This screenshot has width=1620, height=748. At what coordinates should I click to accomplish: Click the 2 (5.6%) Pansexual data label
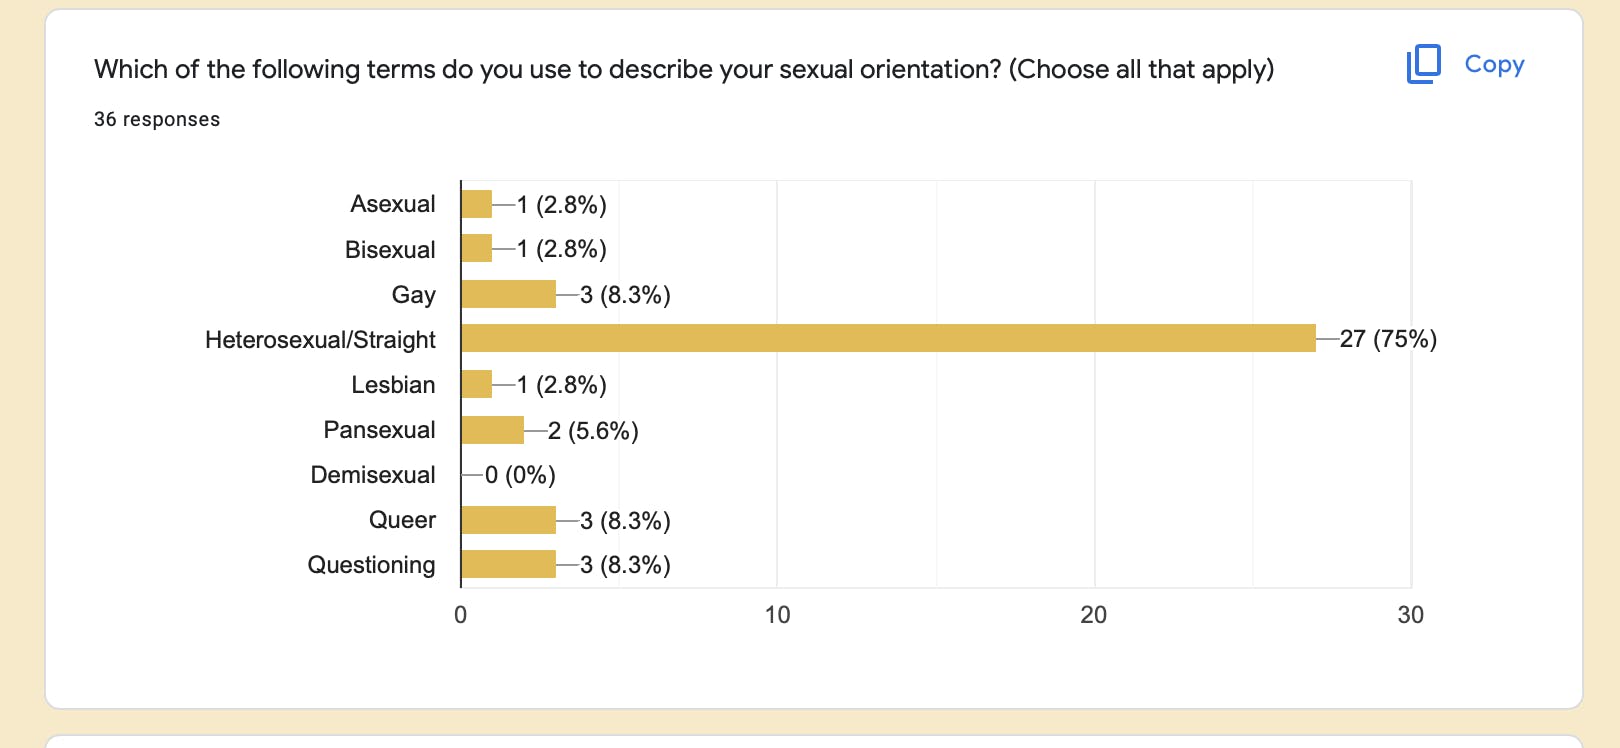click(593, 431)
